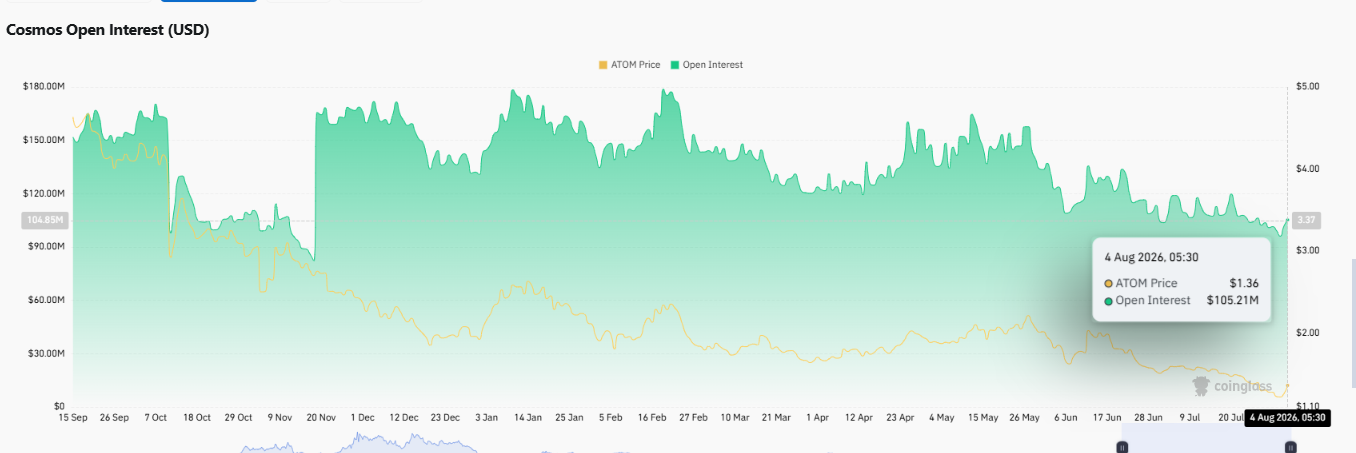Screen dimensions: 1356x453
Task: Click the 4 Aug 2026, 05:30 axis date label
Action: tap(1286, 417)
